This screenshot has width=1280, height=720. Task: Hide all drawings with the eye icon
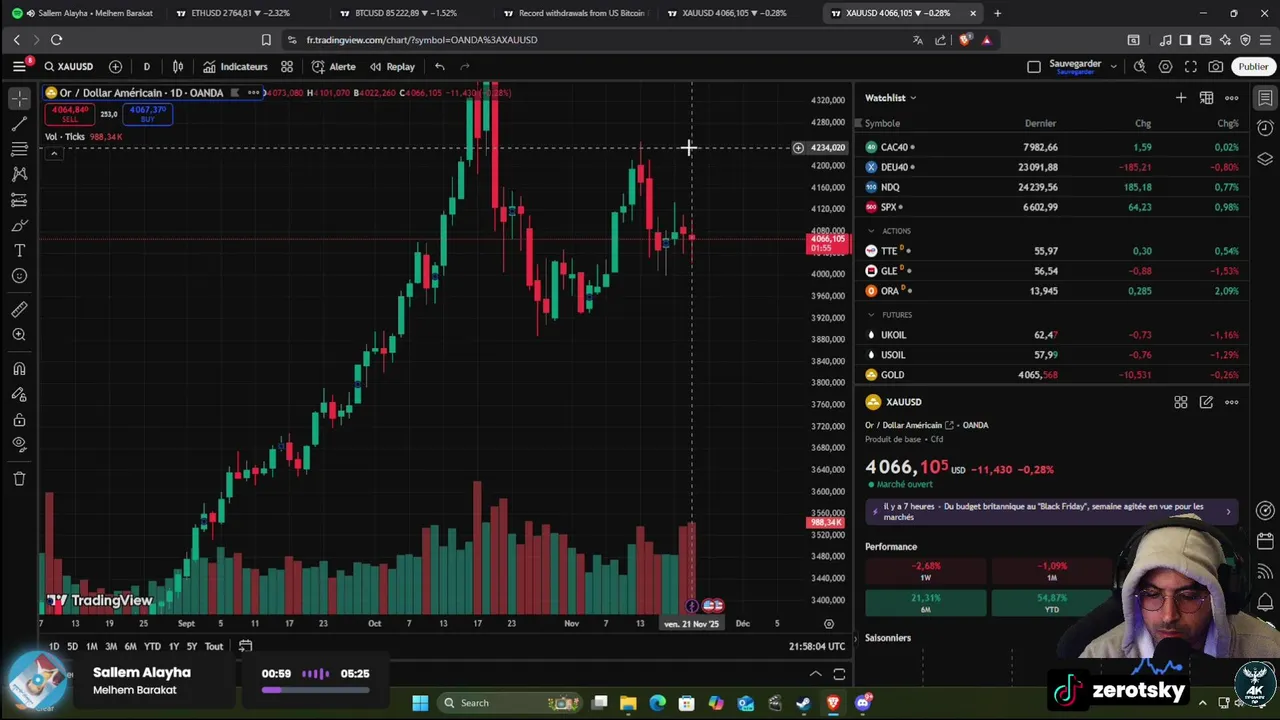click(x=19, y=444)
